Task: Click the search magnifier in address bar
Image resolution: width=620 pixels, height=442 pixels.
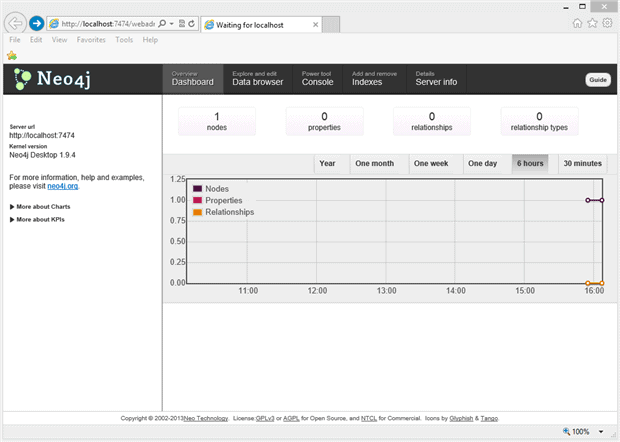Action: (162, 24)
